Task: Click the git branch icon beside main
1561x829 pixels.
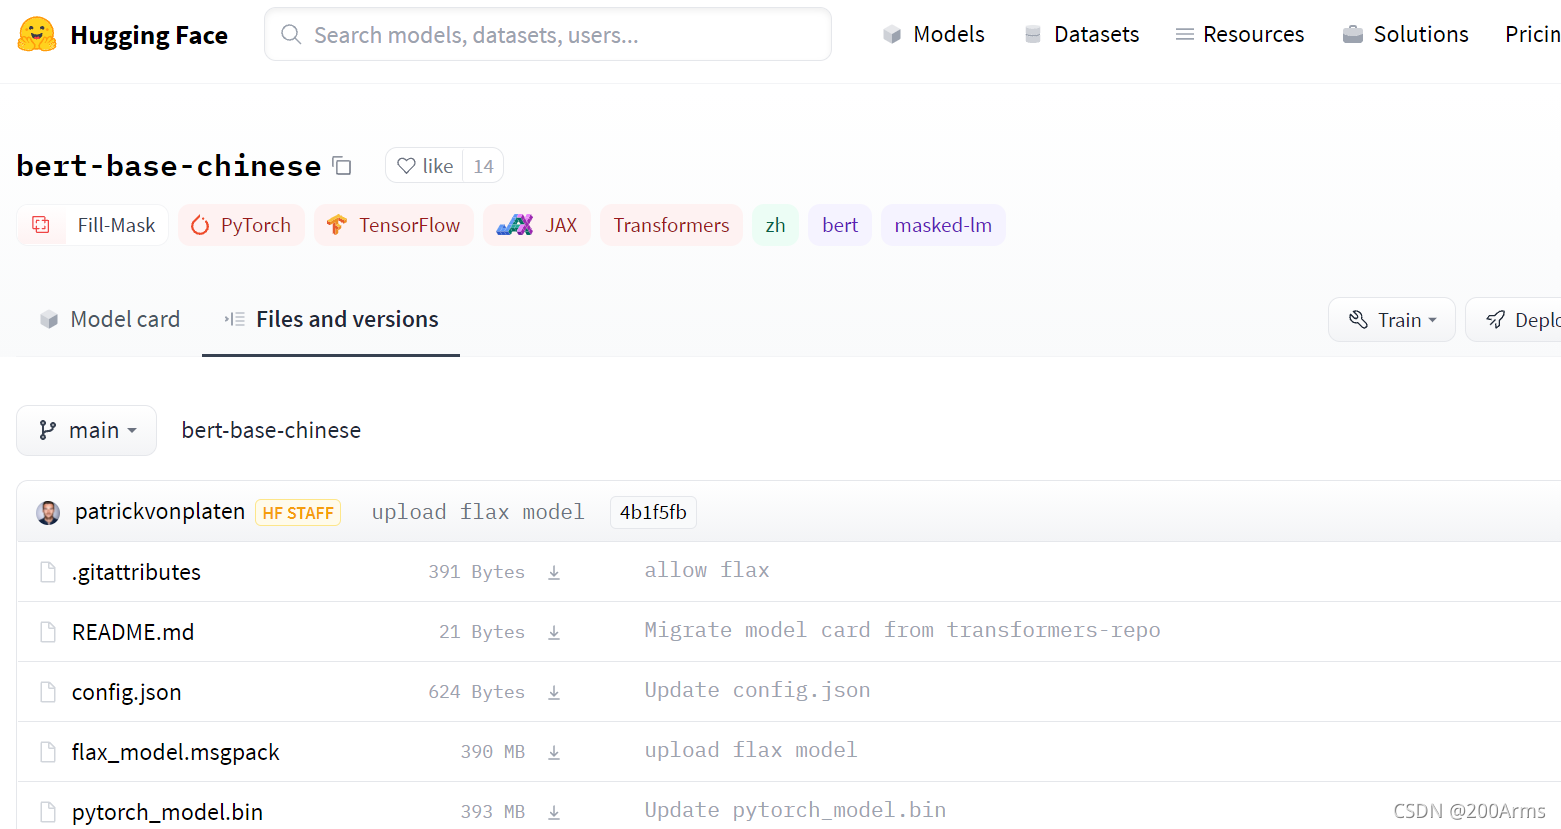Action: 47,430
